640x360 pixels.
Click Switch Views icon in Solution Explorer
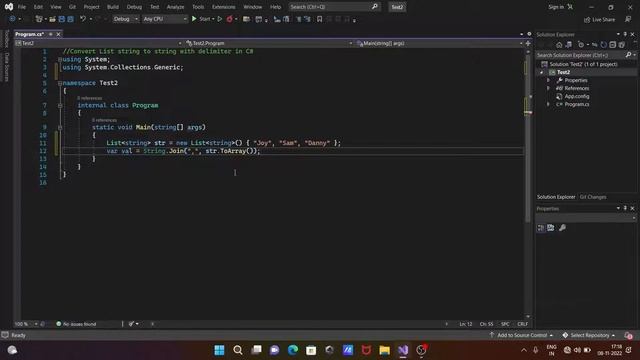[x=569, y=44]
